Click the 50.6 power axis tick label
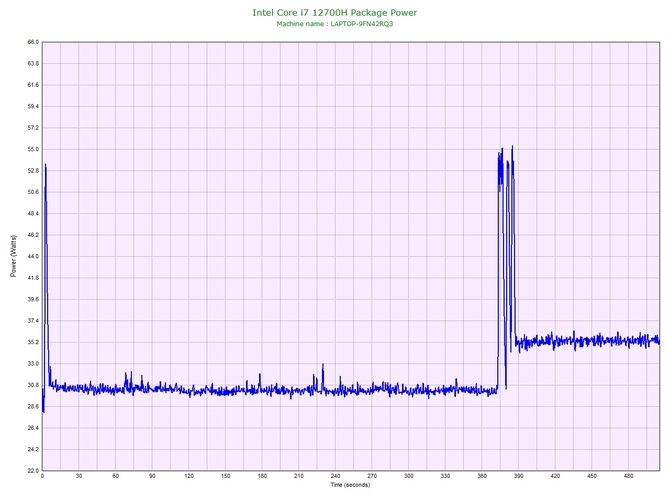 [33, 192]
